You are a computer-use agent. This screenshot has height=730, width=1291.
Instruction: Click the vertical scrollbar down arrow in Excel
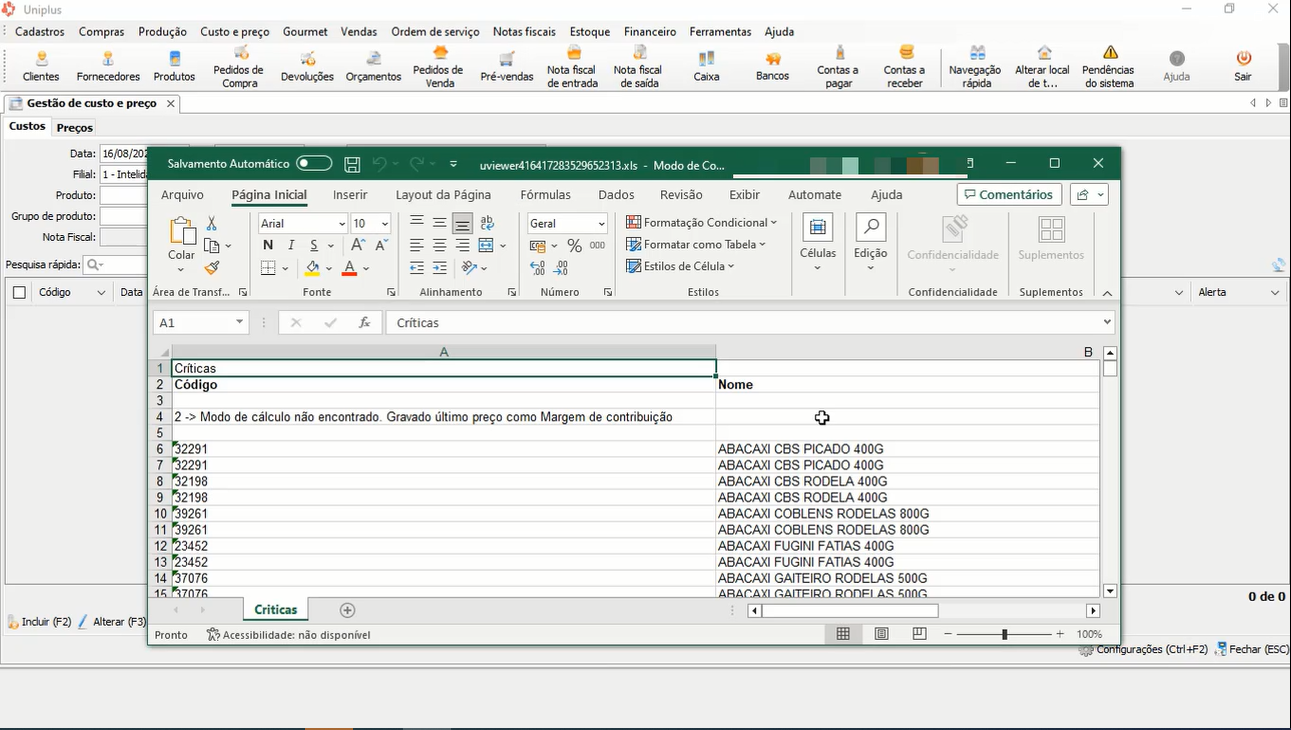pyautogui.click(x=1110, y=591)
